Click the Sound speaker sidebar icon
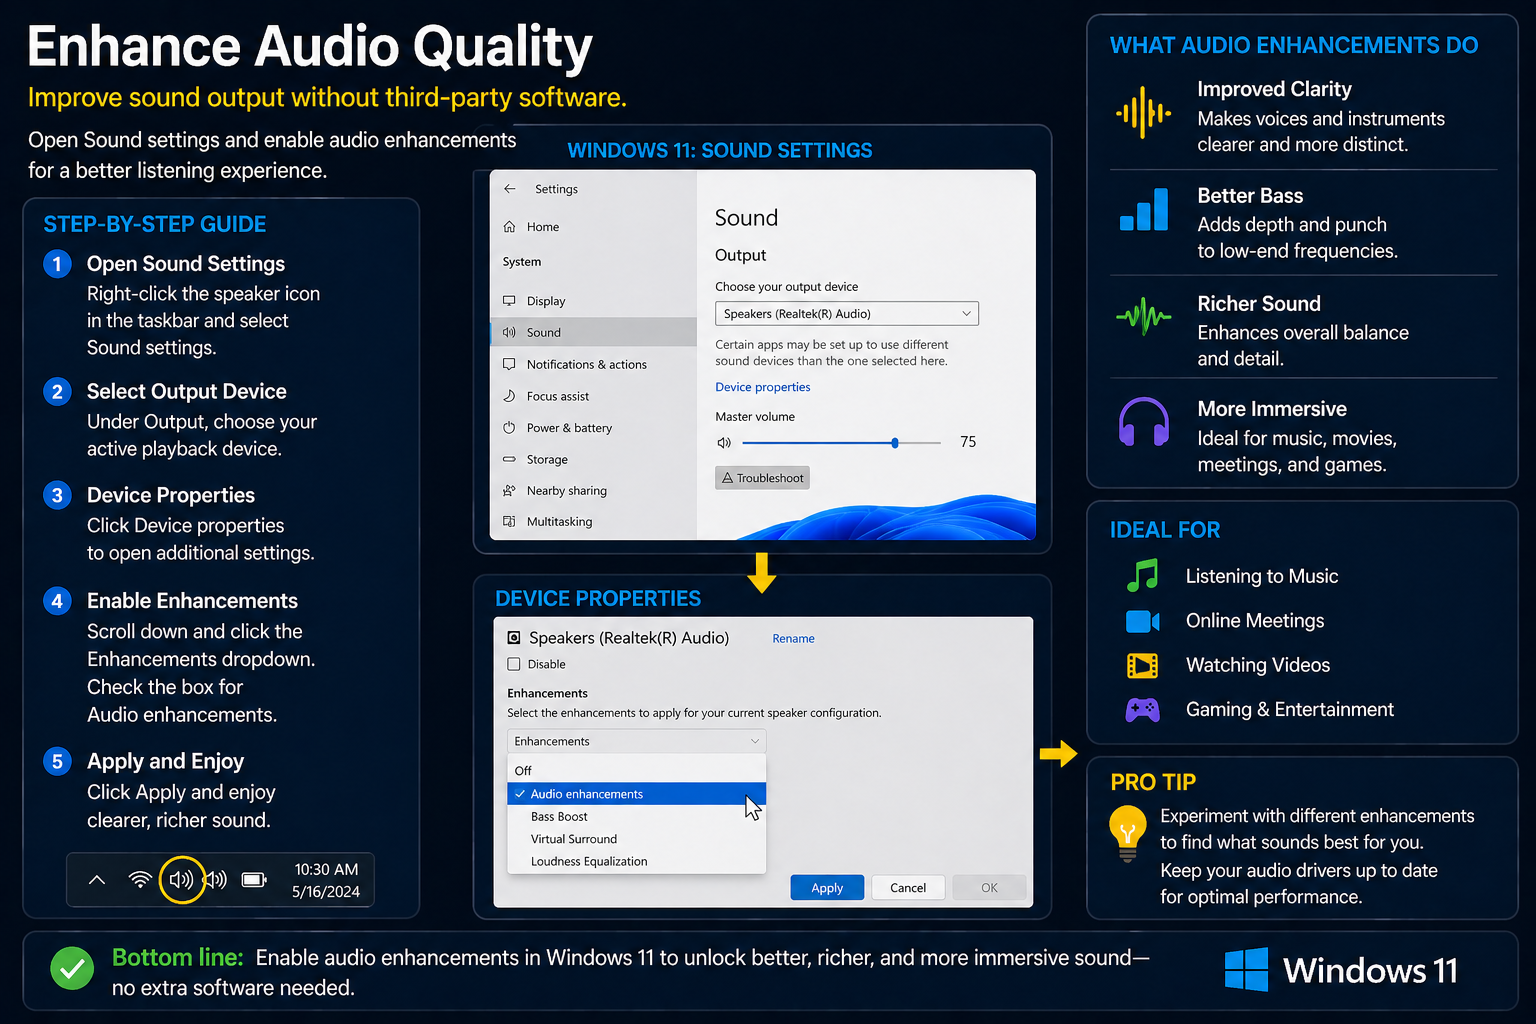The image size is (1536, 1024). click(510, 332)
